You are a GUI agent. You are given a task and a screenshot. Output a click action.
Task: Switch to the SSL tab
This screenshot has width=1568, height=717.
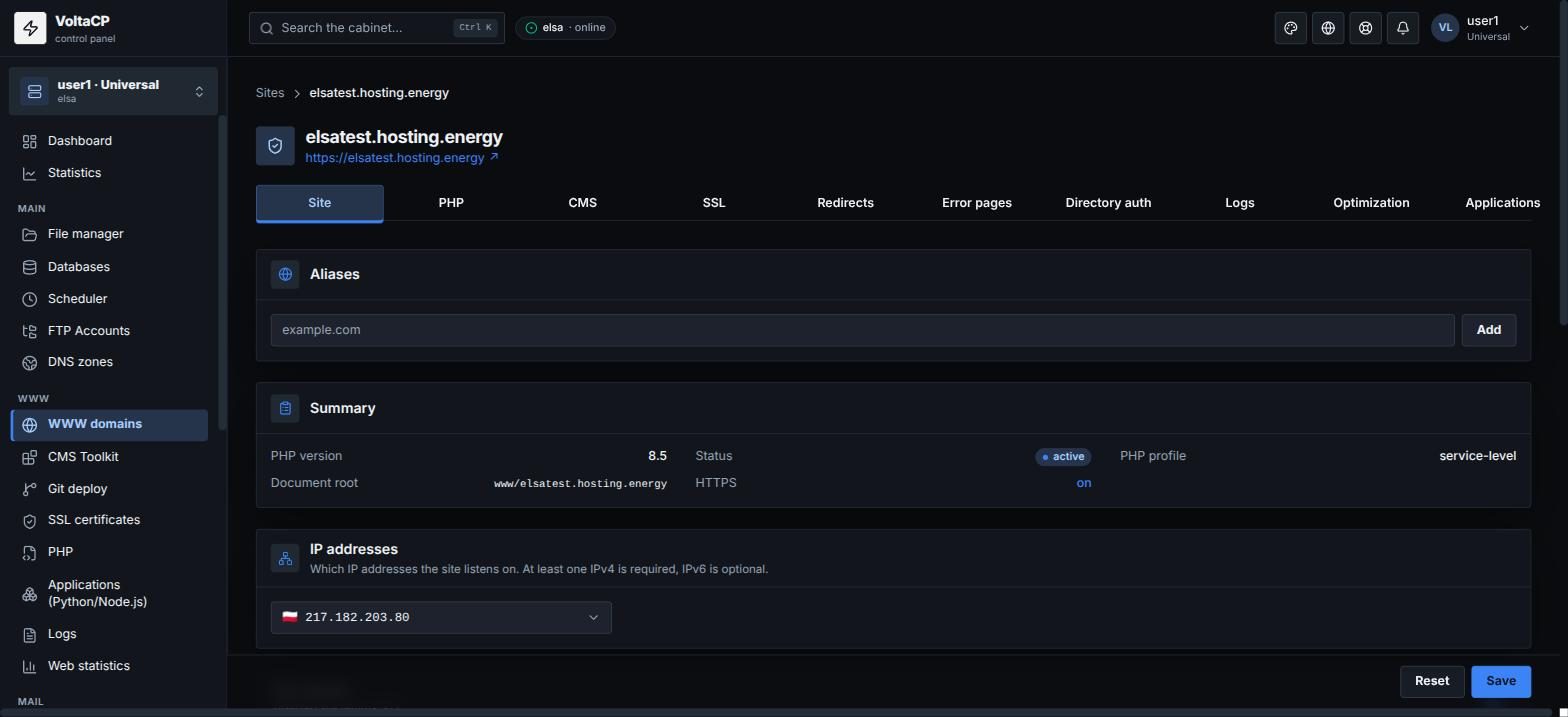[x=714, y=203]
